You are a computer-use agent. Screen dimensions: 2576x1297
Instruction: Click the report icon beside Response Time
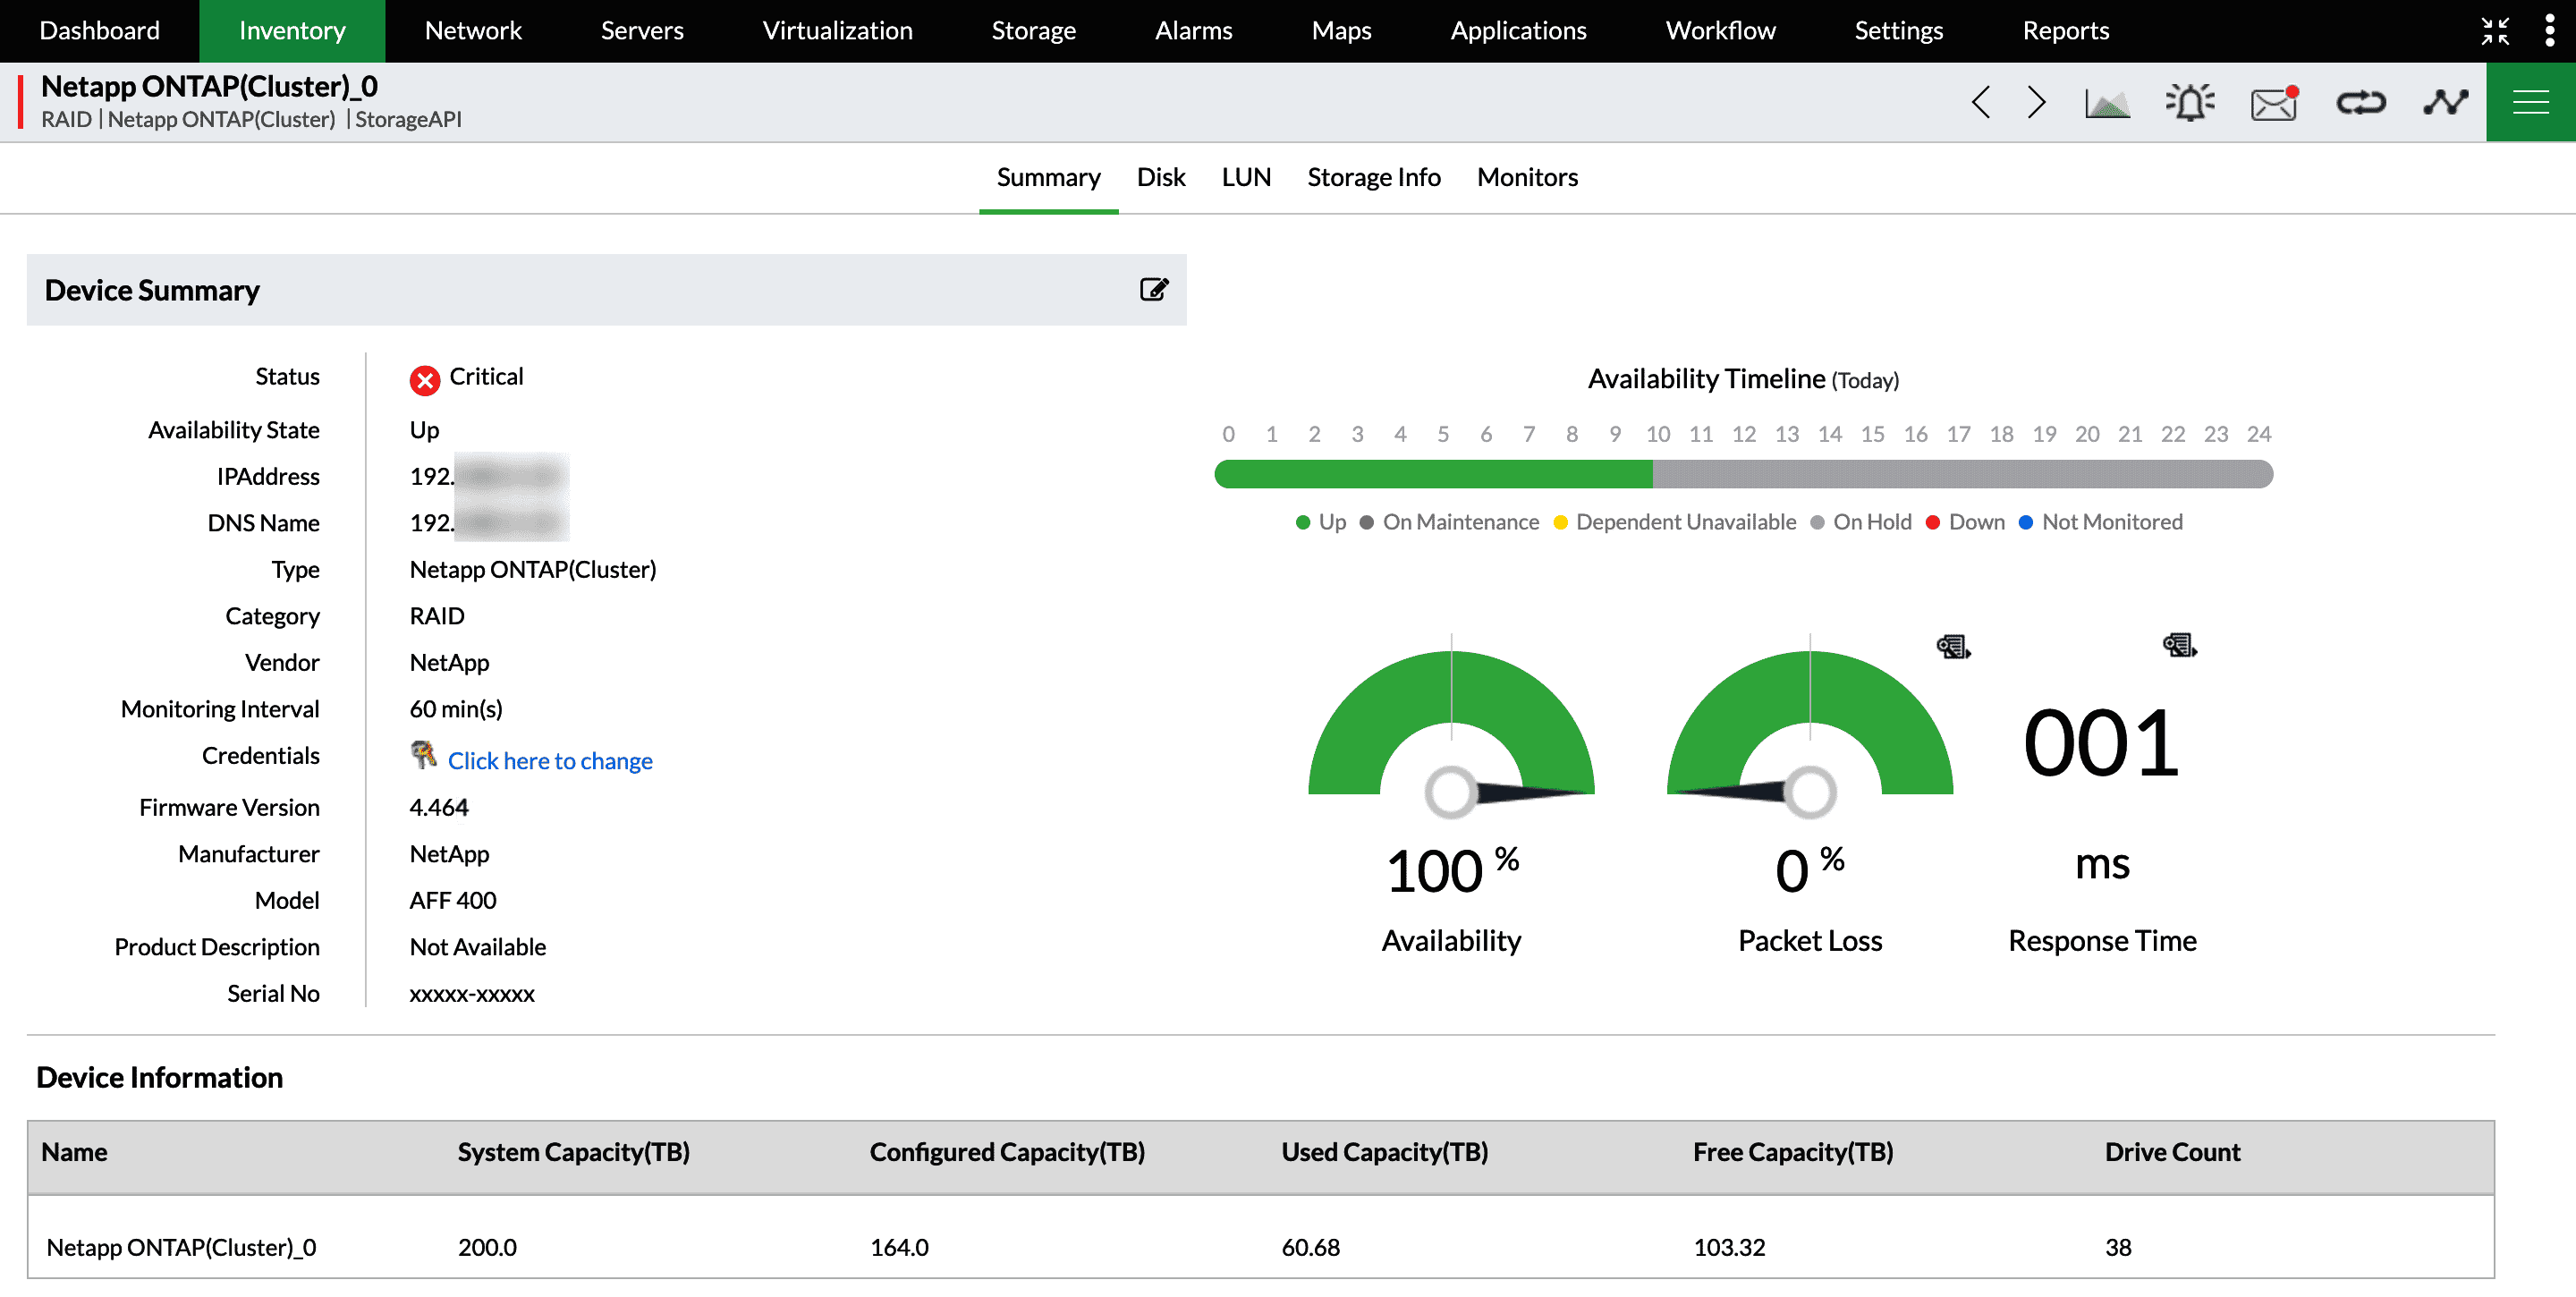tap(2179, 646)
